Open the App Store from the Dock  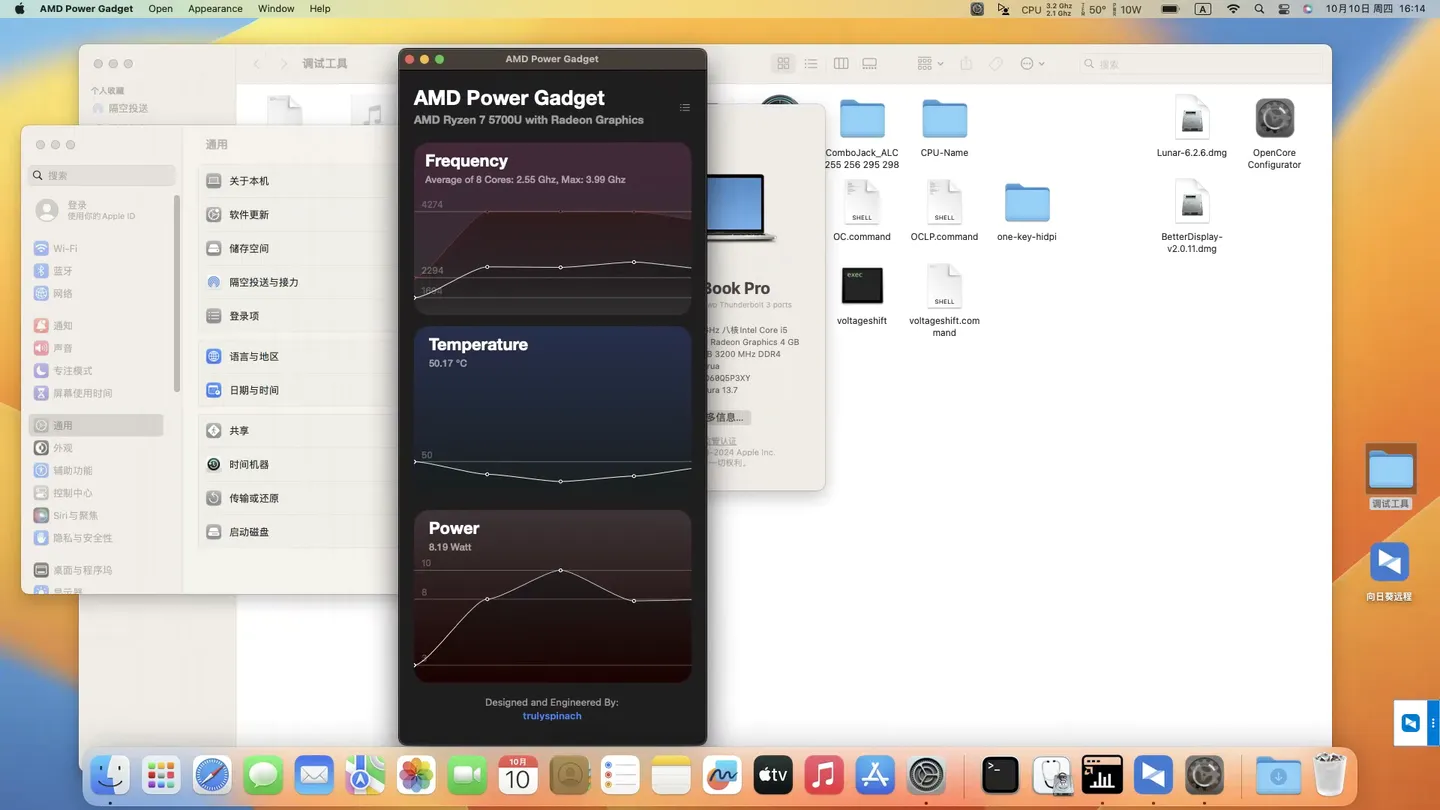click(875, 775)
